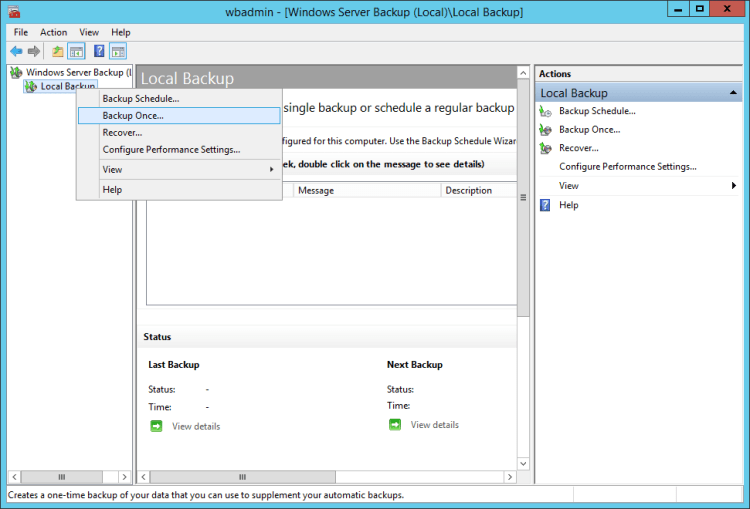Screen dimensions: 750x509
Task: Open the File menu
Action: (x=21, y=32)
